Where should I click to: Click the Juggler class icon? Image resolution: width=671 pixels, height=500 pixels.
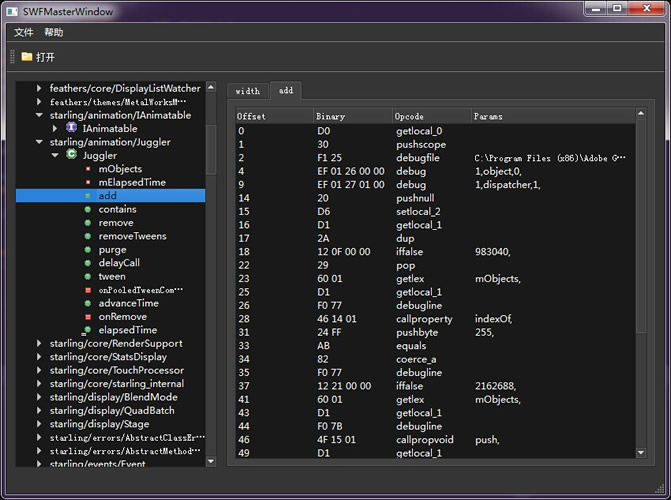(72, 155)
